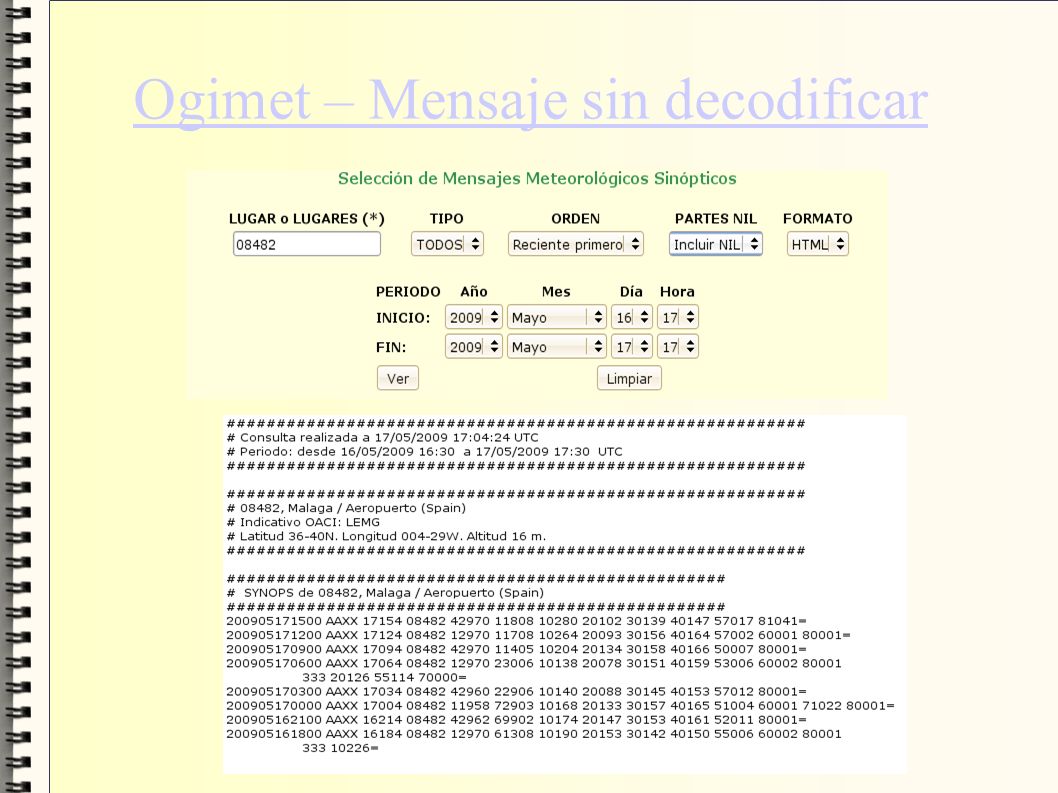Click the Indicativo OACI: LEMG line

pyautogui.click(x=303, y=522)
